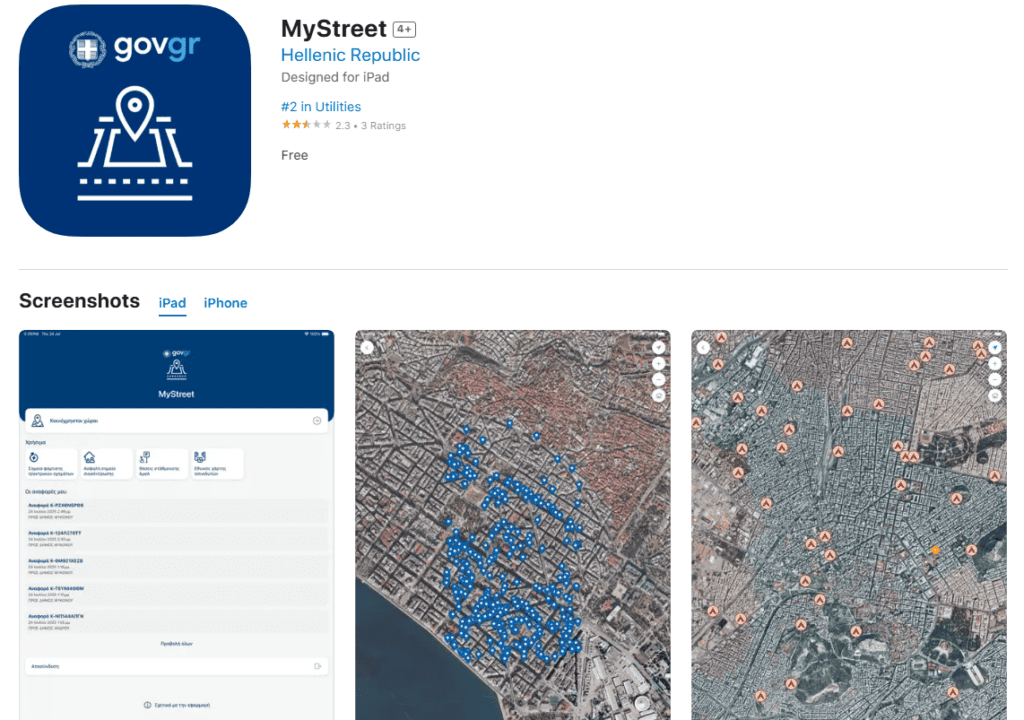Click the large MyStreet govgr app icon
1024x720 pixels.
coord(135,121)
